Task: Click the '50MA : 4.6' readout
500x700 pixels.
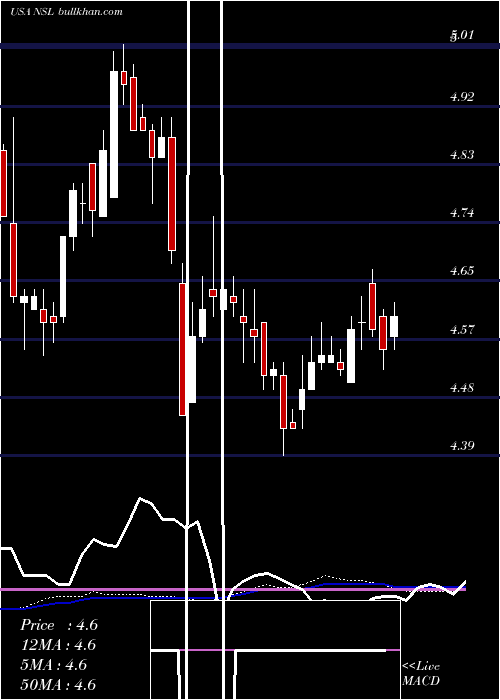Action: click(58, 684)
